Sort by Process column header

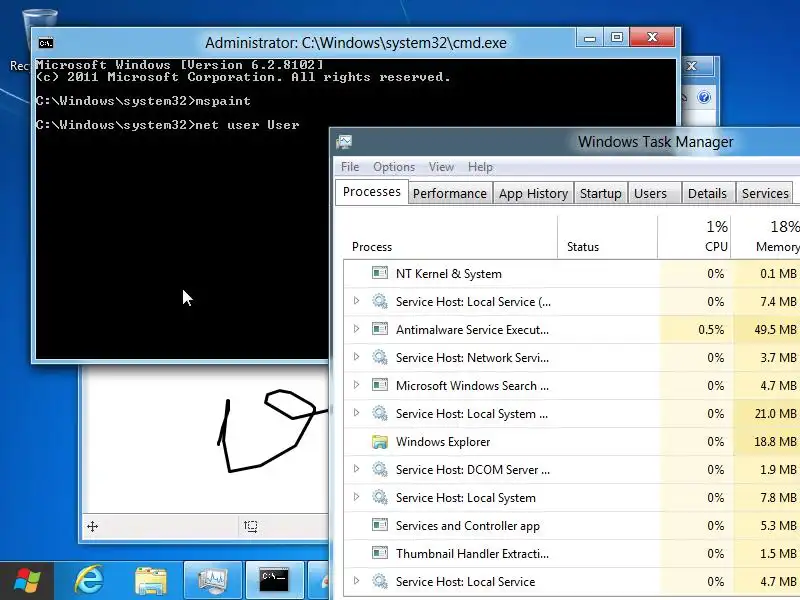(x=450, y=238)
